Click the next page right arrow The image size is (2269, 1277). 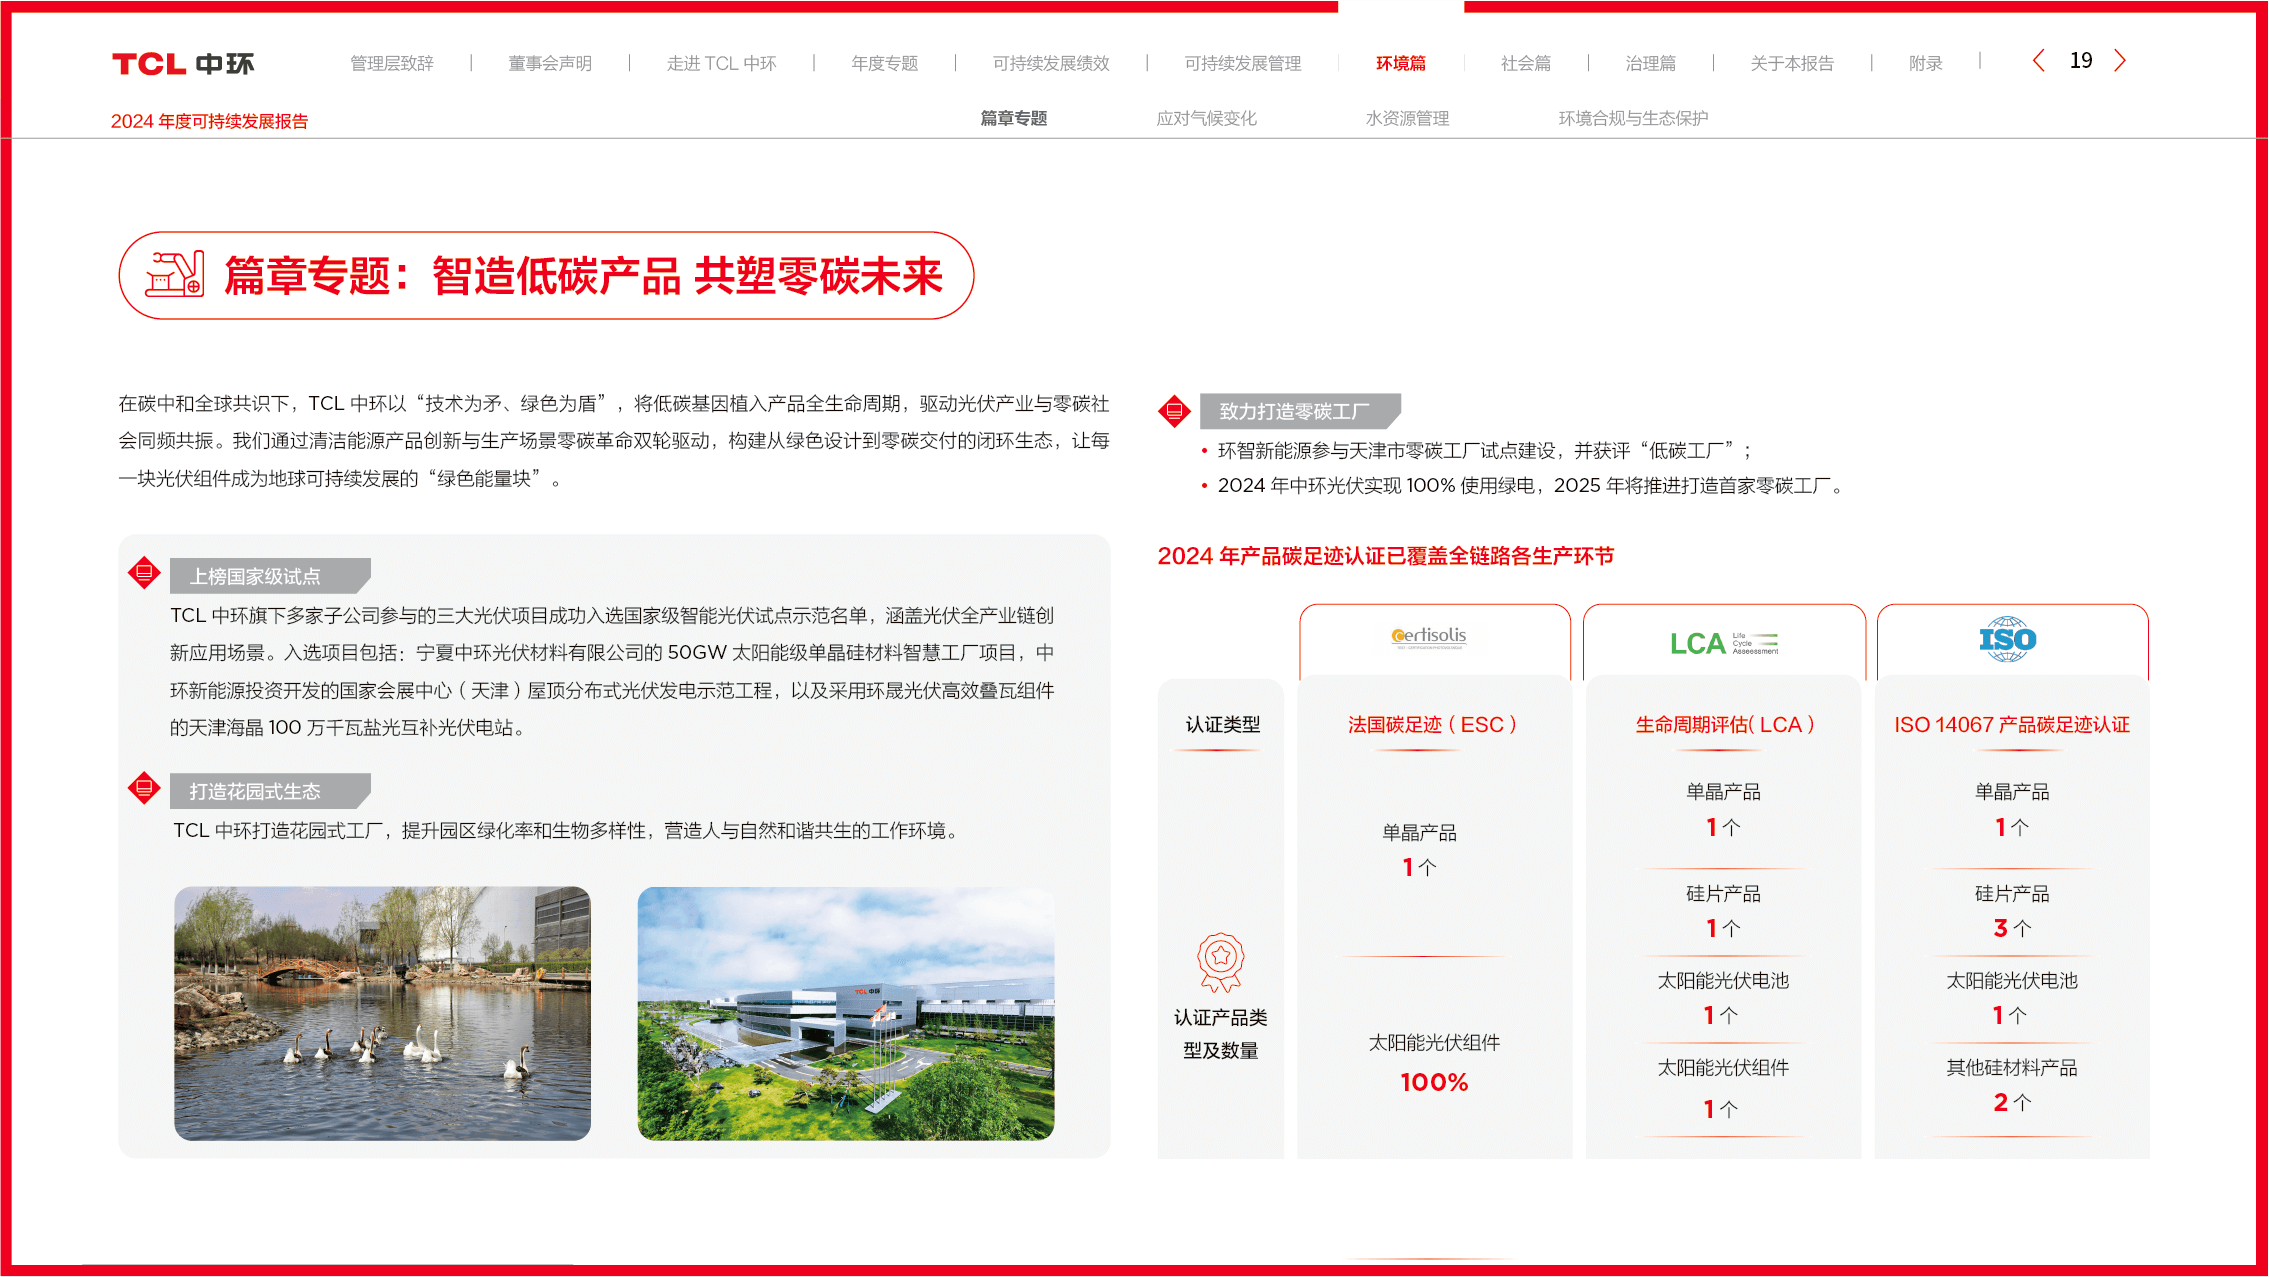click(2120, 61)
